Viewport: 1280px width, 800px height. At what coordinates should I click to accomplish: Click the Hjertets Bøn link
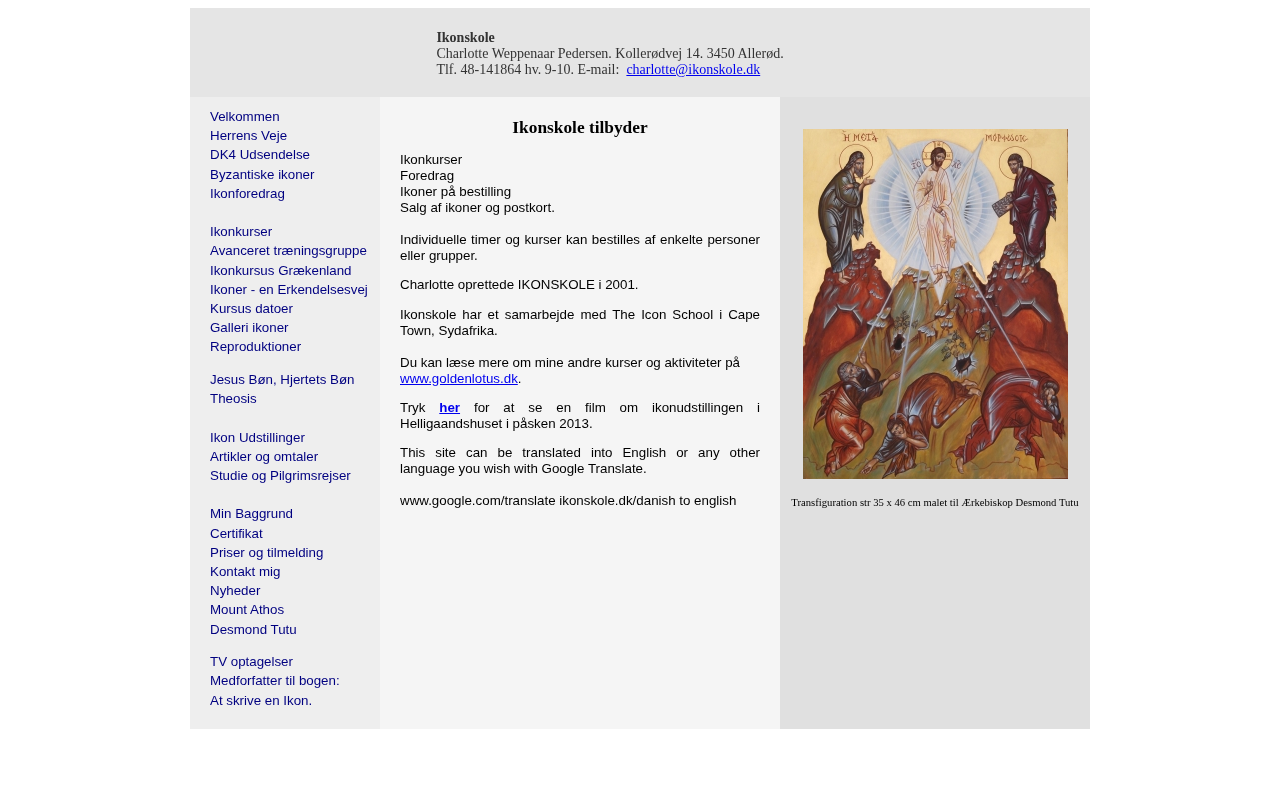coord(317,380)
